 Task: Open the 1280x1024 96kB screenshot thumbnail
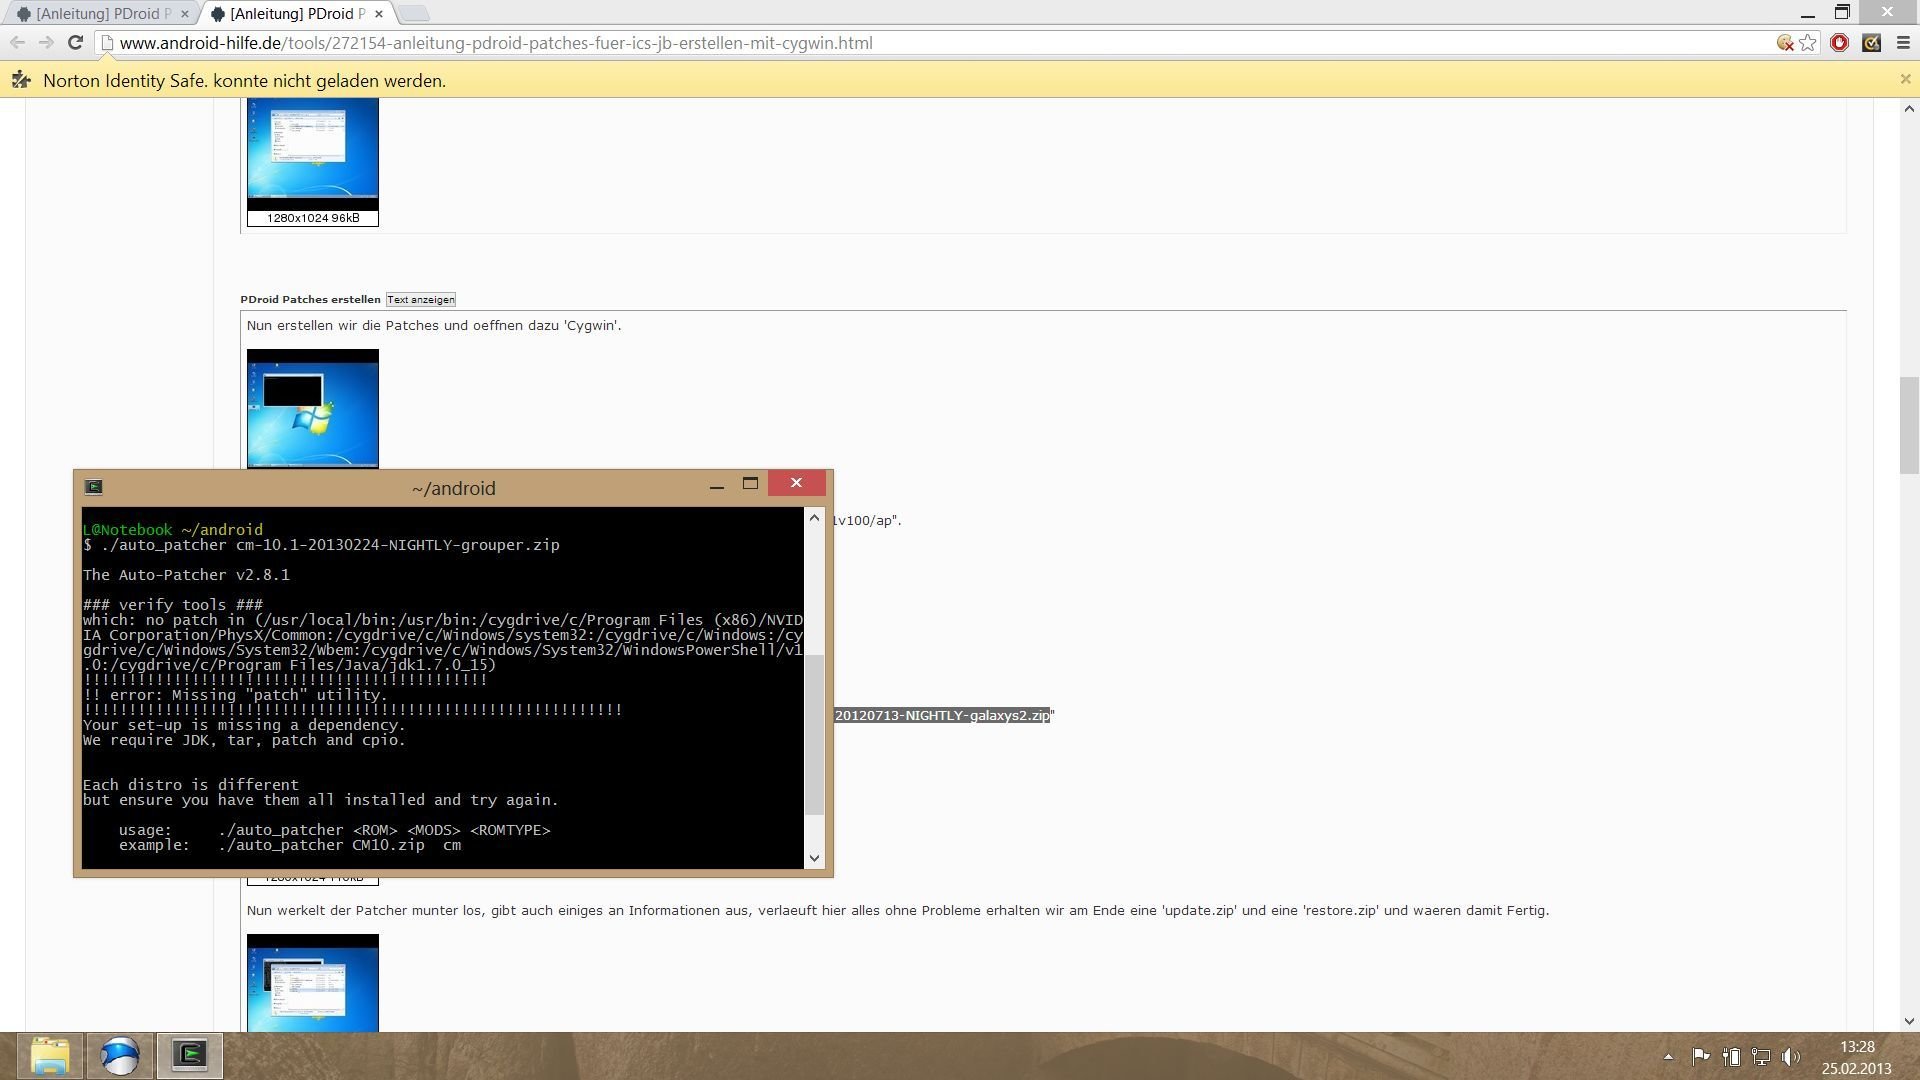[x=313, y=162]
